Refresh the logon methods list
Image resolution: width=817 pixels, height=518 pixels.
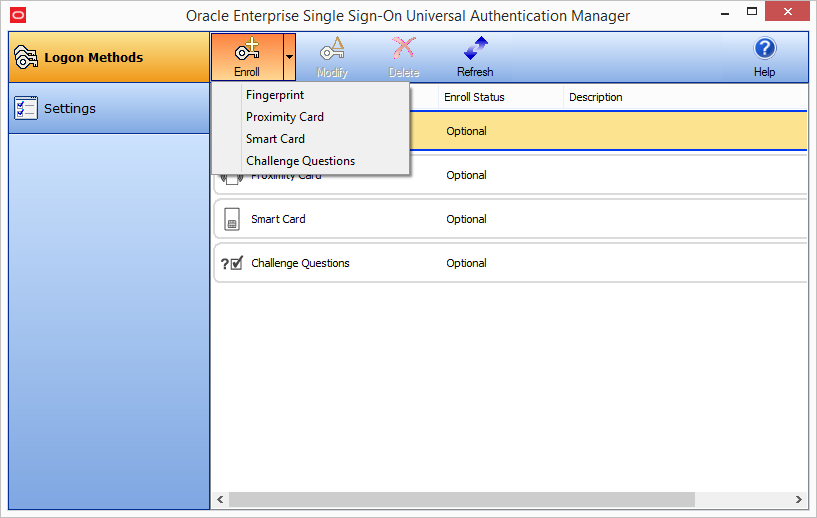click(475, 57)
